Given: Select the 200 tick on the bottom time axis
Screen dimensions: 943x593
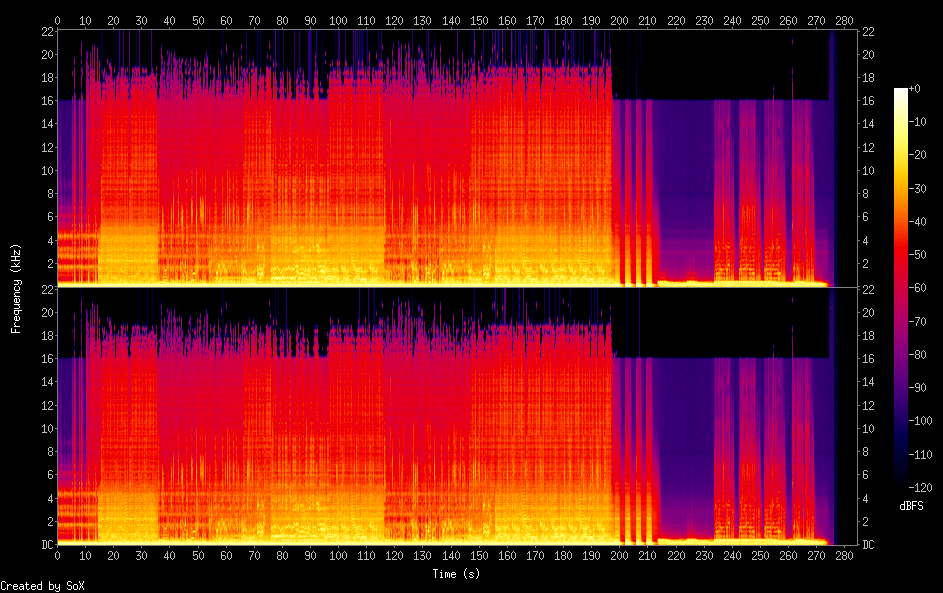Looking at the screenshot, I should click(620, 554).
